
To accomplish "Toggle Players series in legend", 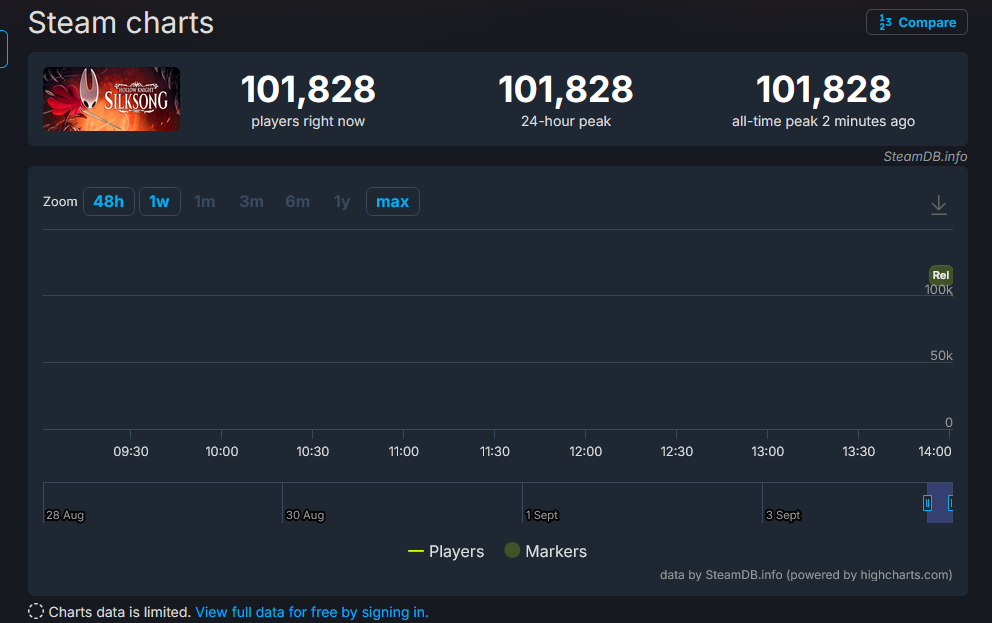I will (446, 552).
